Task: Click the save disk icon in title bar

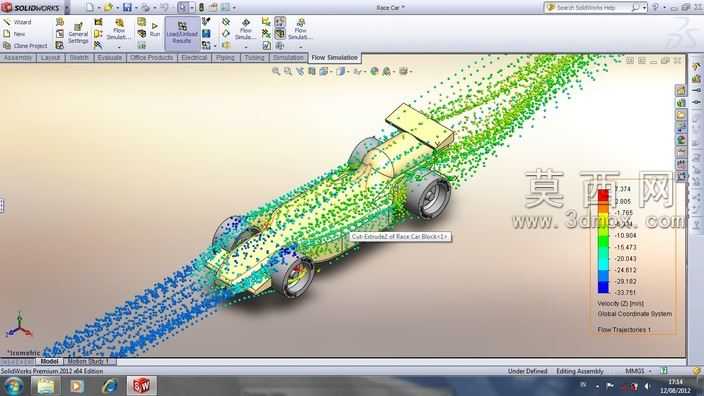Action: click(x=127, y=7)
